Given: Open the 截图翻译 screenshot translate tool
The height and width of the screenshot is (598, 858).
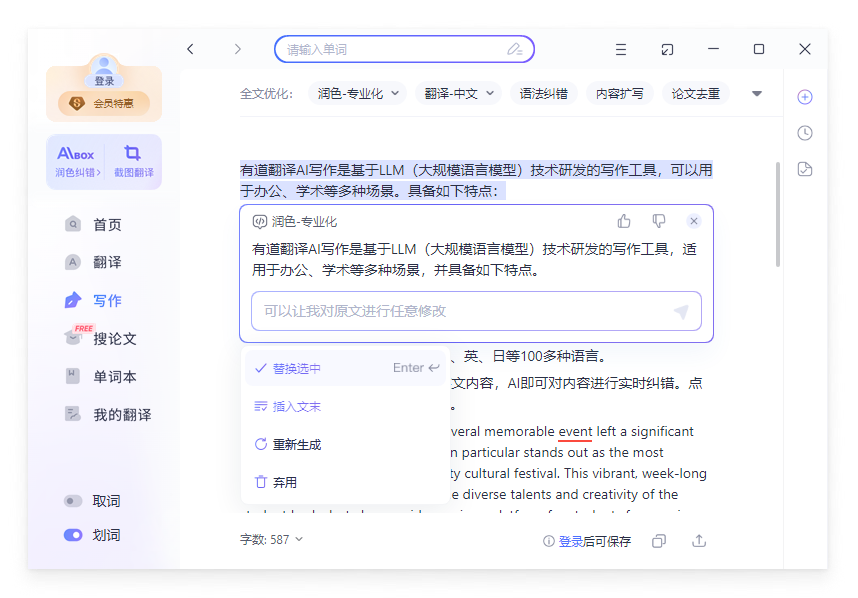Looking at the screenshot, I should [x=132, y=161].
